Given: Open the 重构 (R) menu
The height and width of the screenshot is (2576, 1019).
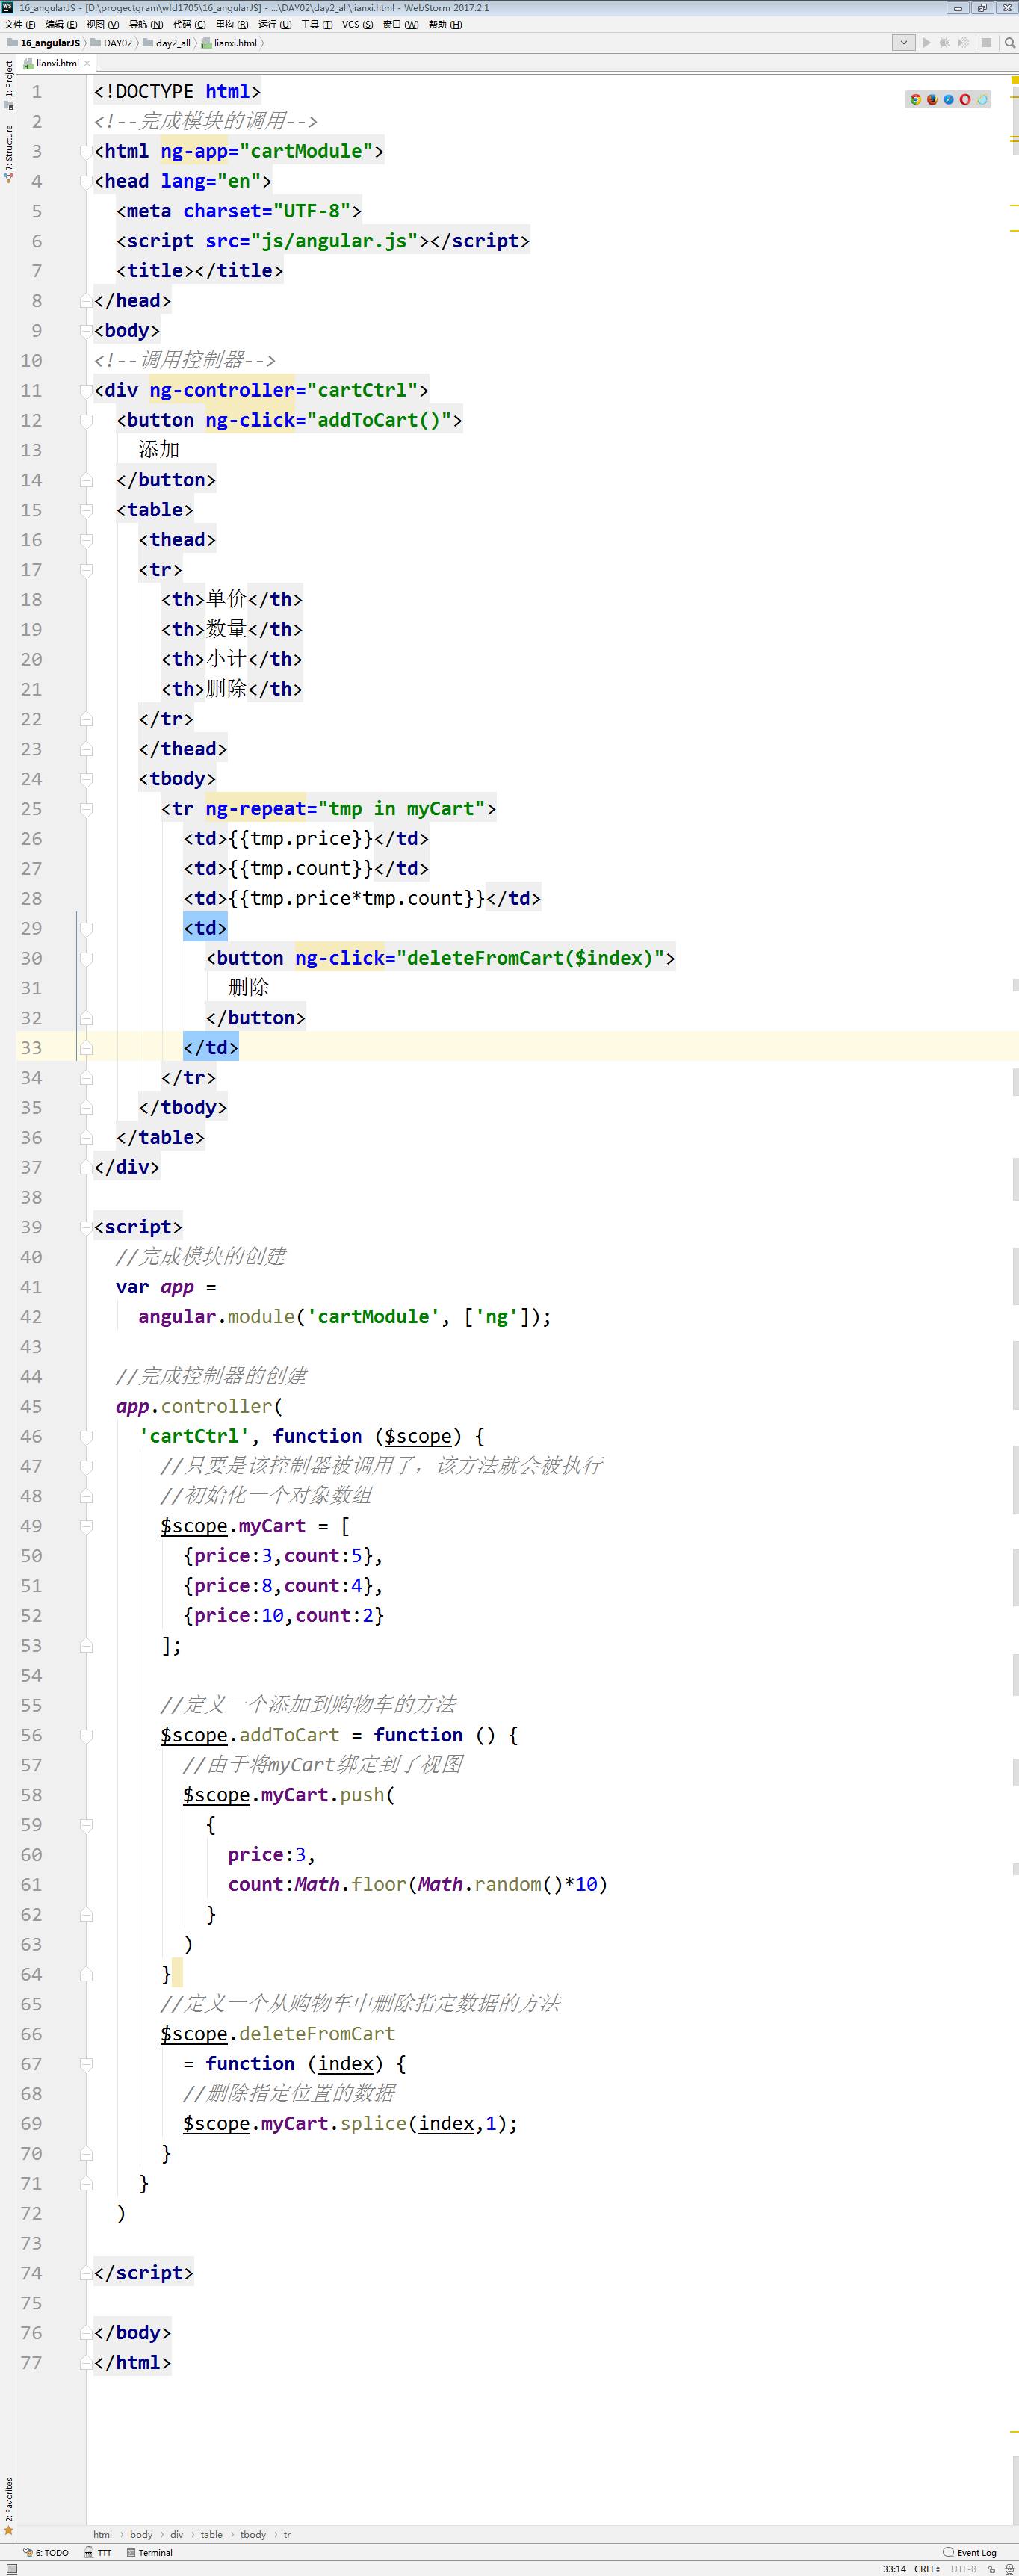Looking at the screenshot, I should tap(232, 25).
